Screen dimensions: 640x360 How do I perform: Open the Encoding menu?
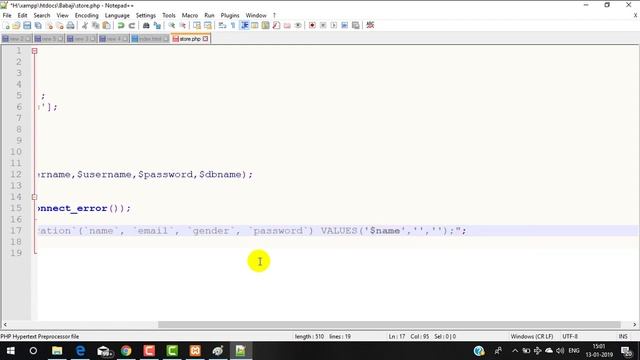click(x=87, y=16)
